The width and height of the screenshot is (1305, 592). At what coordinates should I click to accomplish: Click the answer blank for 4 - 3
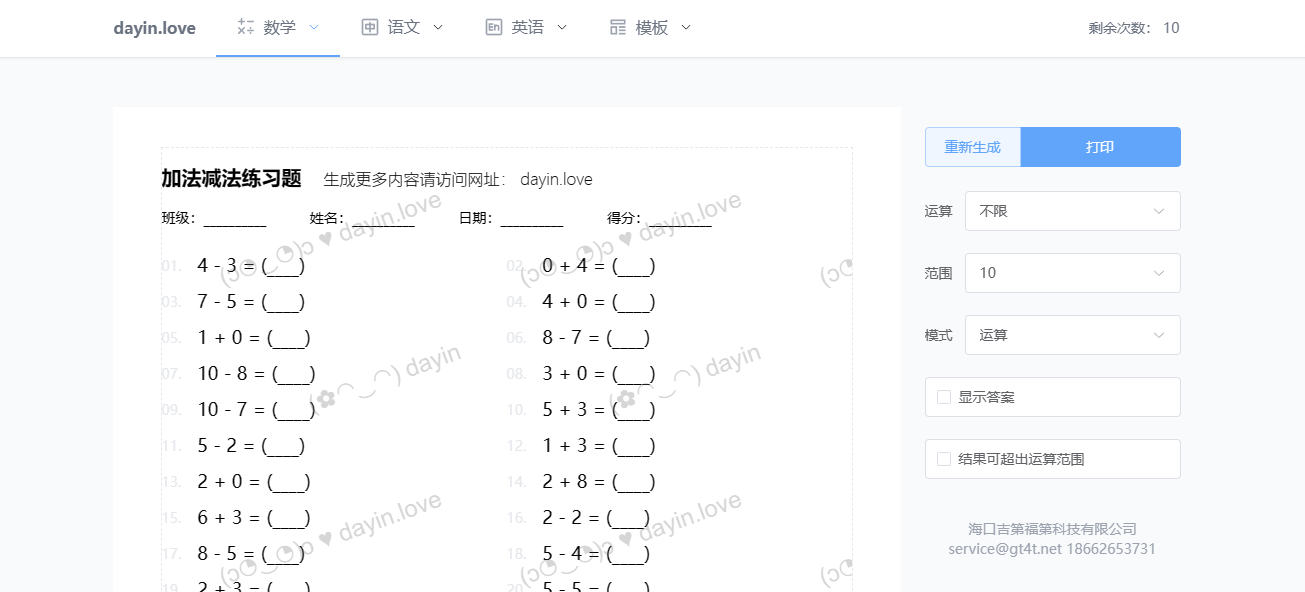click(283, 266)
